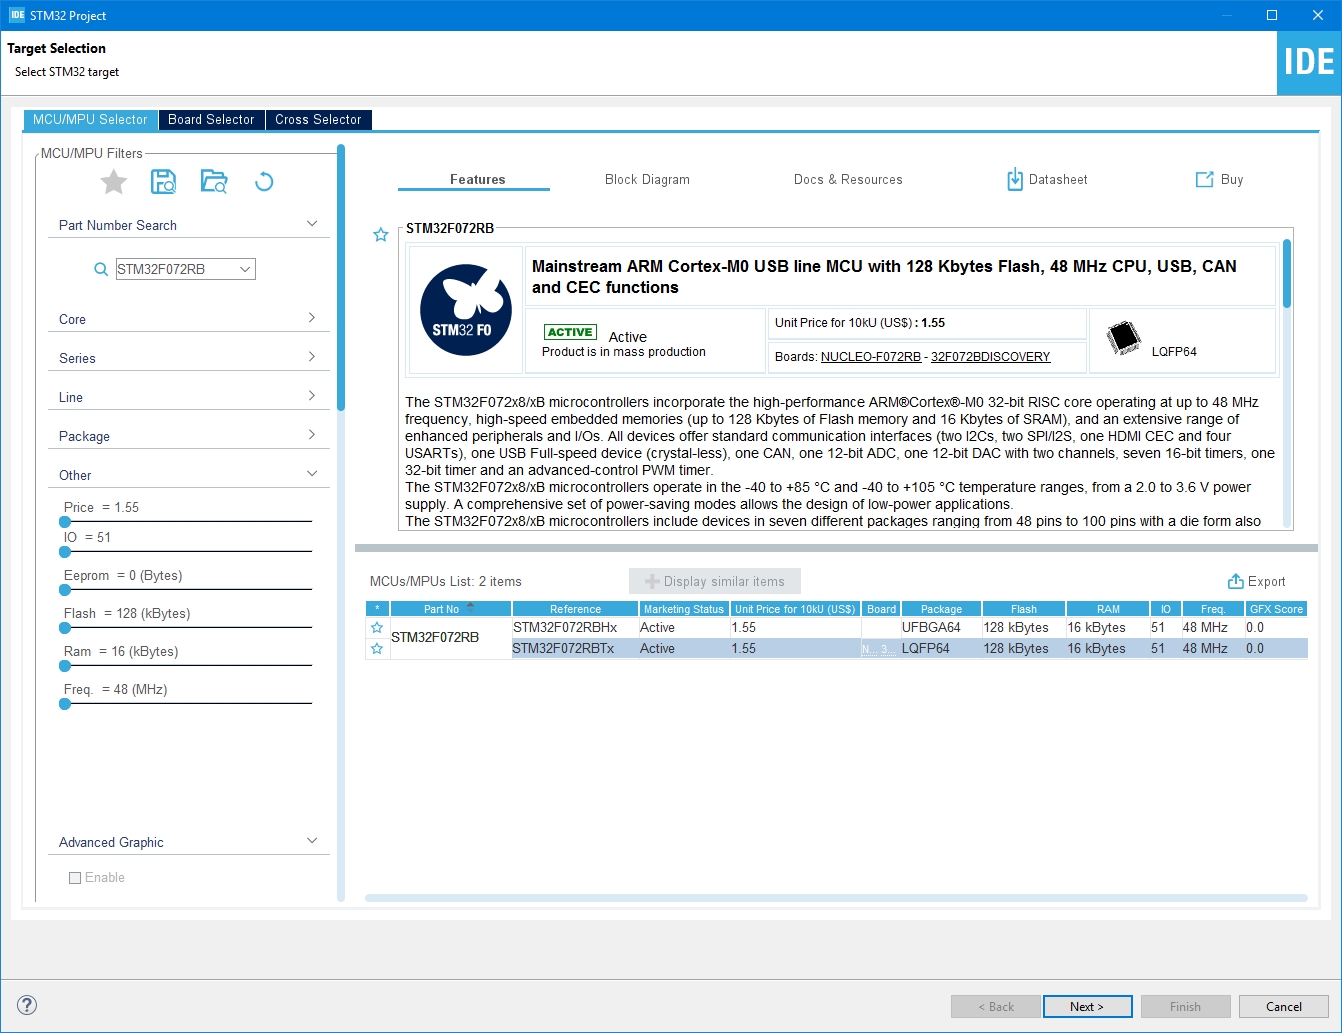1342x1033 pixels.
Task: Sort list by Package column header
Action: point(941,609)
